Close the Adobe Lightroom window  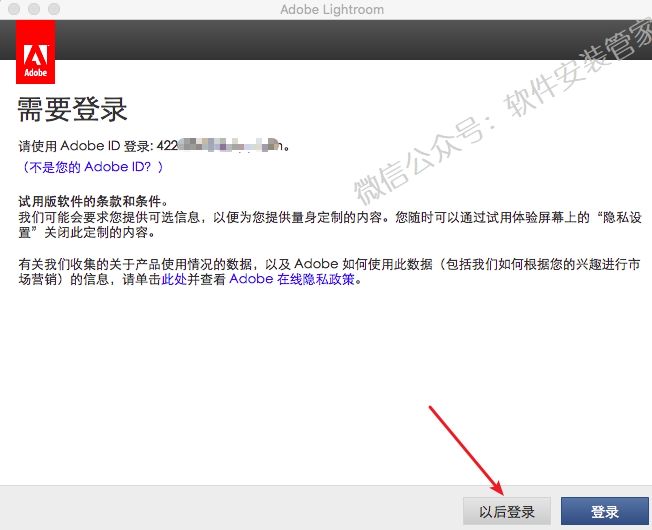pos(14,9)
